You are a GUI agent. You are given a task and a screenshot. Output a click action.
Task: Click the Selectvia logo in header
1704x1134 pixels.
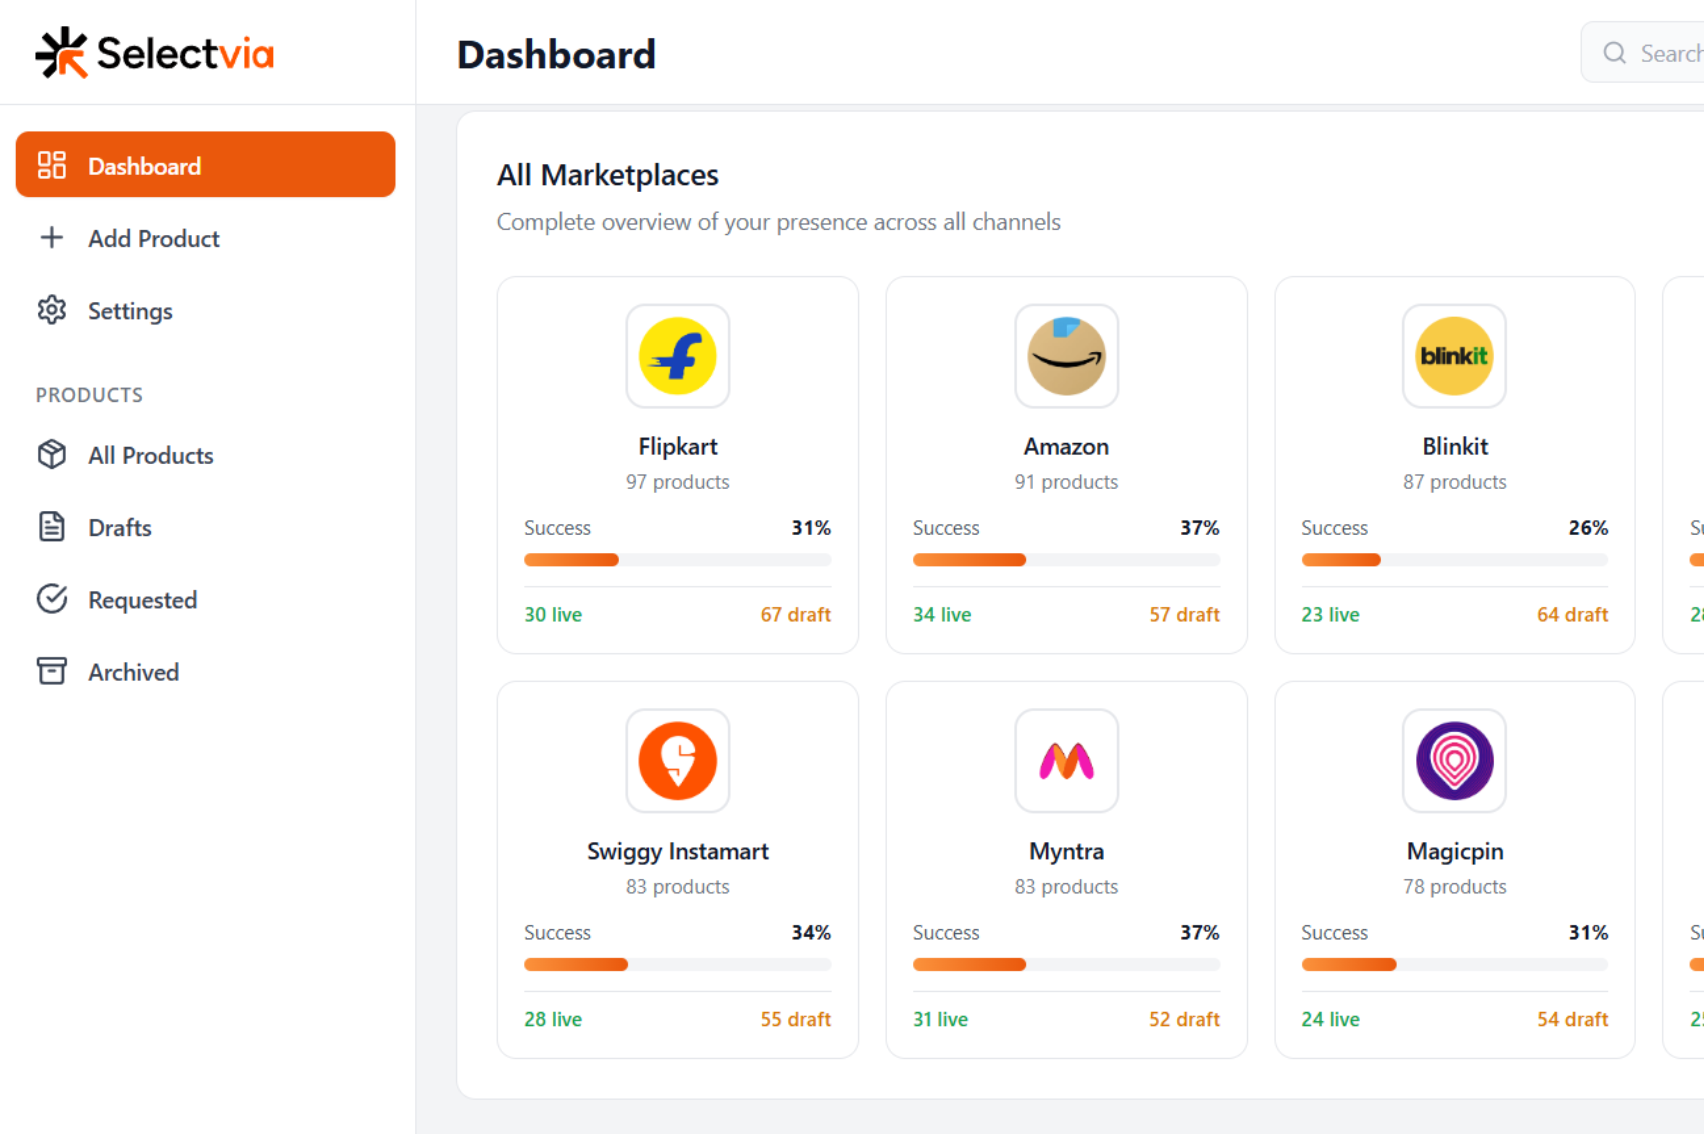(x=155, y=53)
